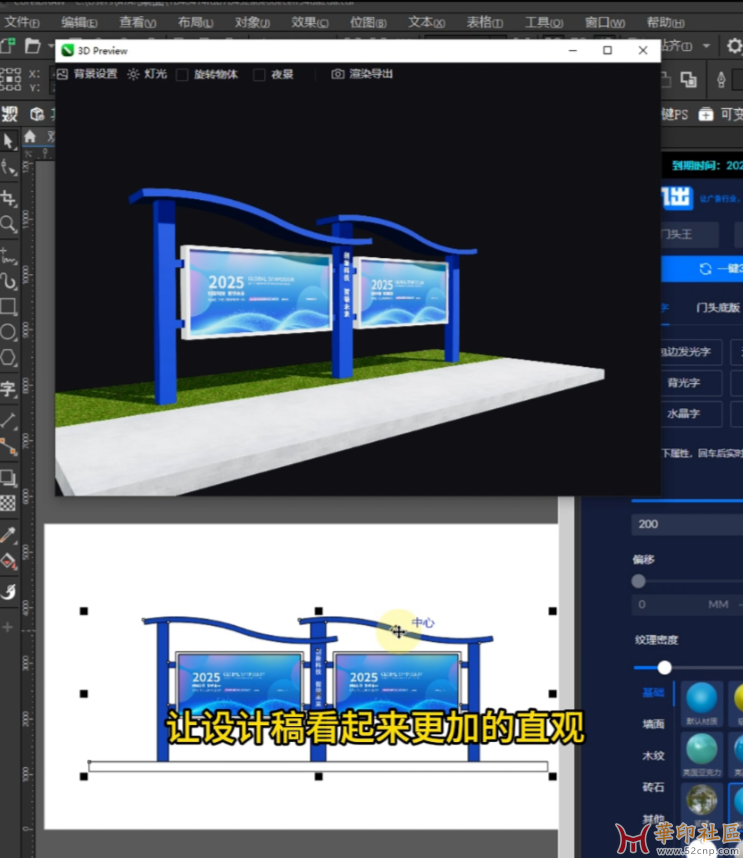Click the camera render-export icon (渲染导出)
Image resolution: width=743 pixels, height=858 pixels.
(x=338, y=74)
